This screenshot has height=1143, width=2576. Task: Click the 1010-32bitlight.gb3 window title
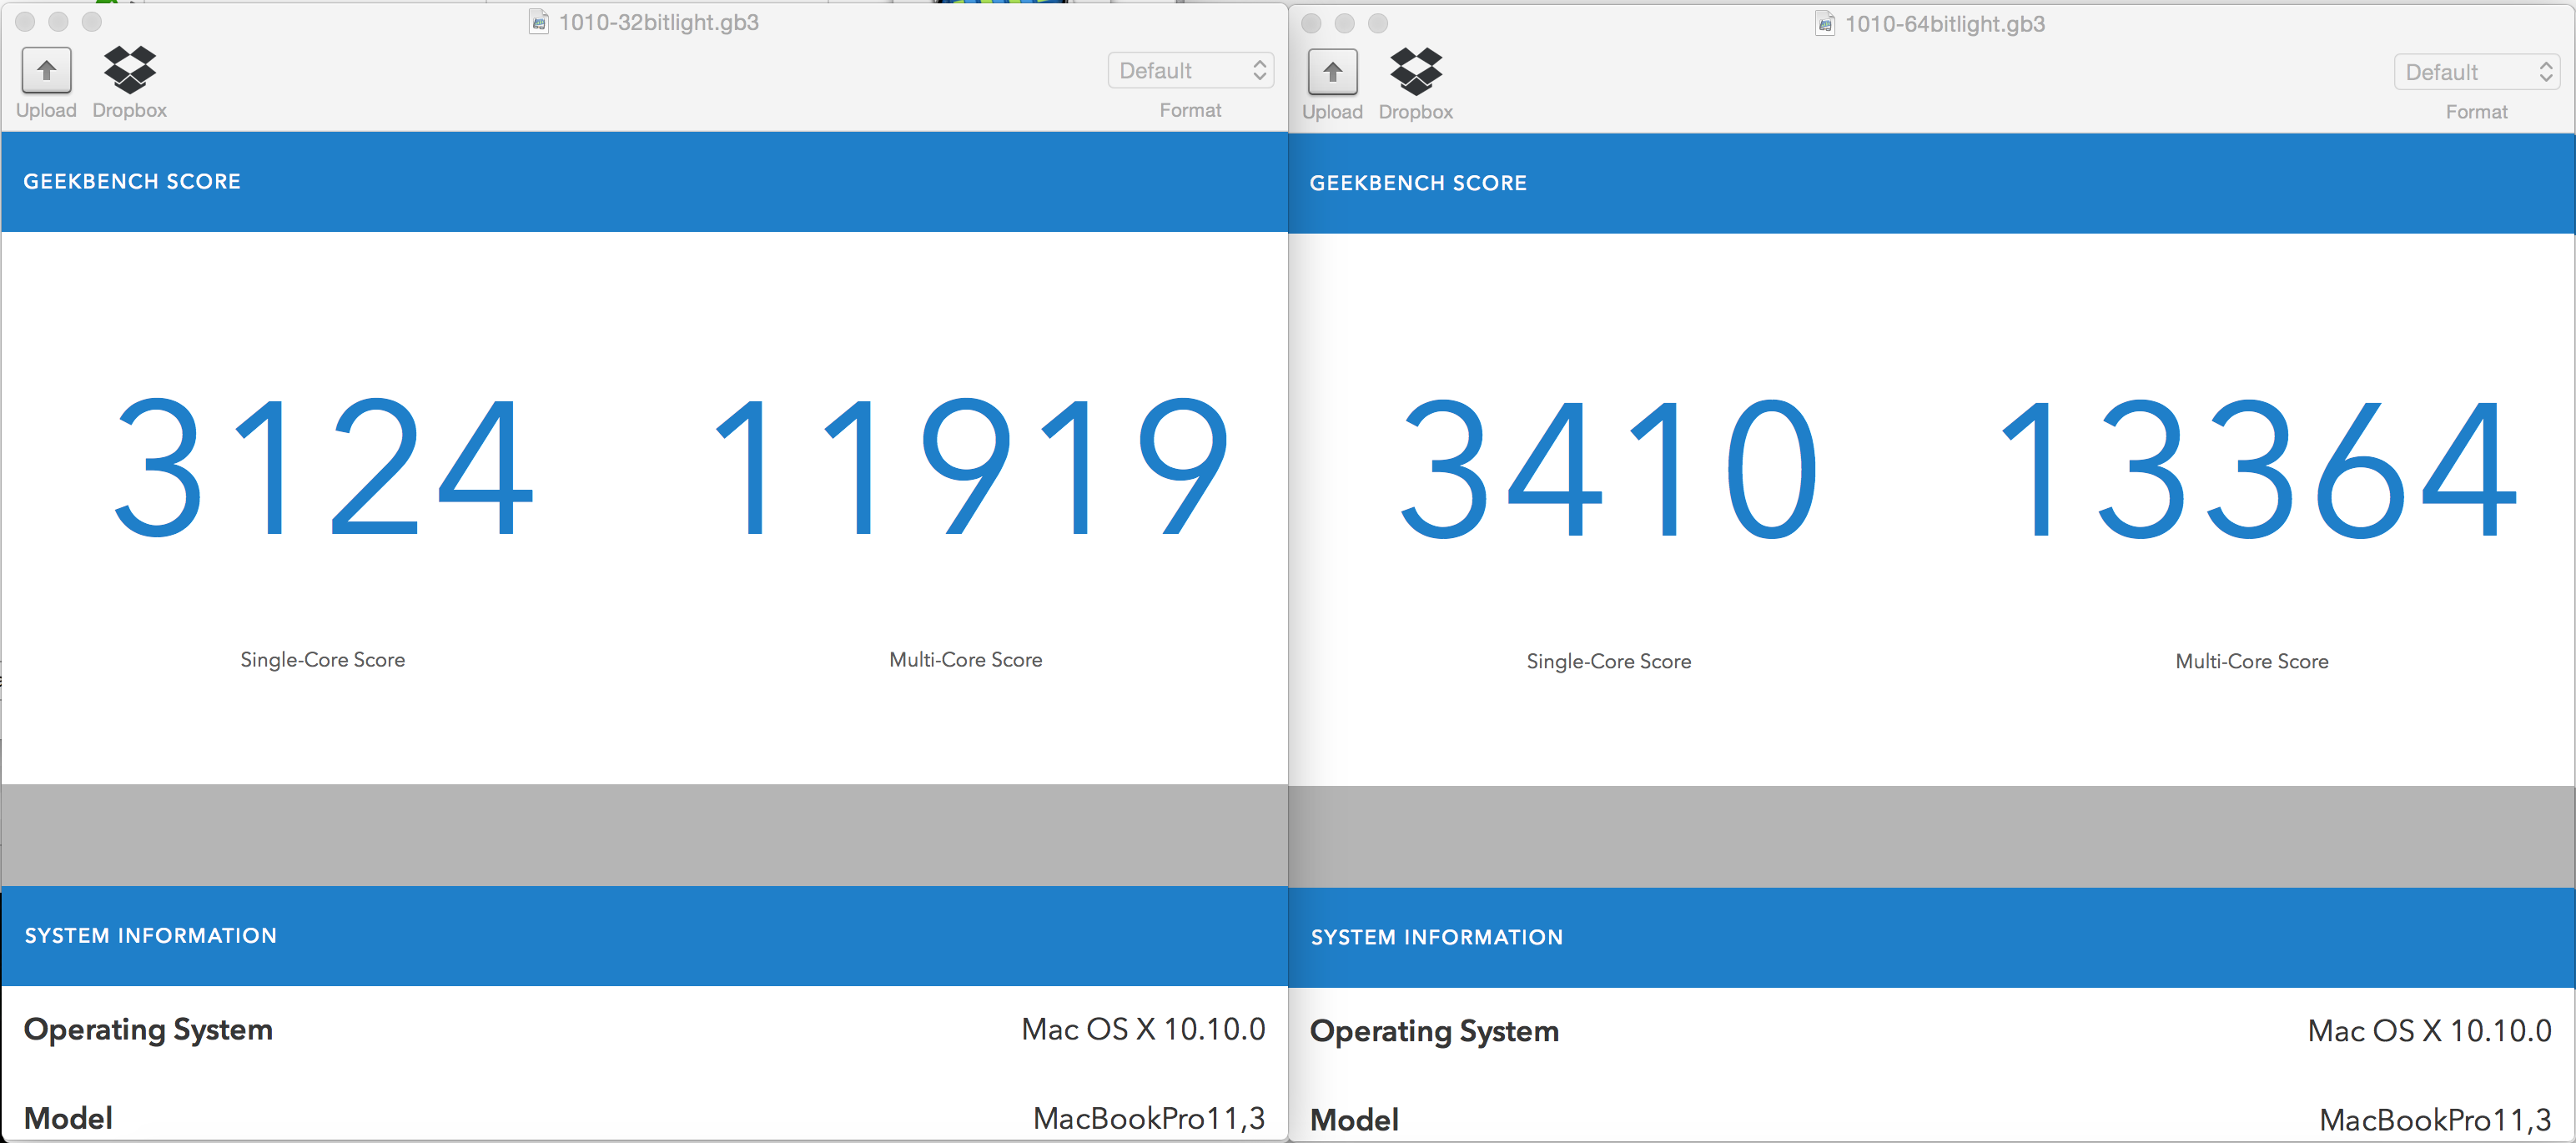pyautogui.click(x=658, y=22)
